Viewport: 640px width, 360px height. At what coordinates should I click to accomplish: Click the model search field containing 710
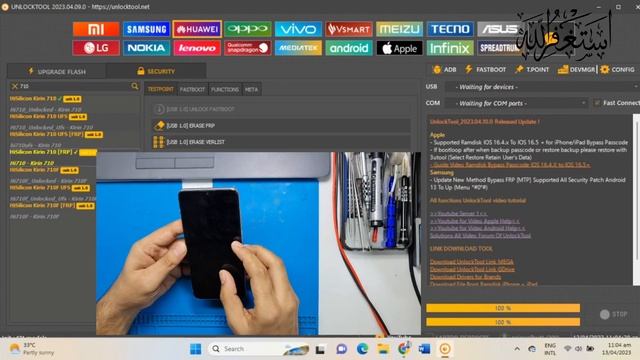(74, 86)
